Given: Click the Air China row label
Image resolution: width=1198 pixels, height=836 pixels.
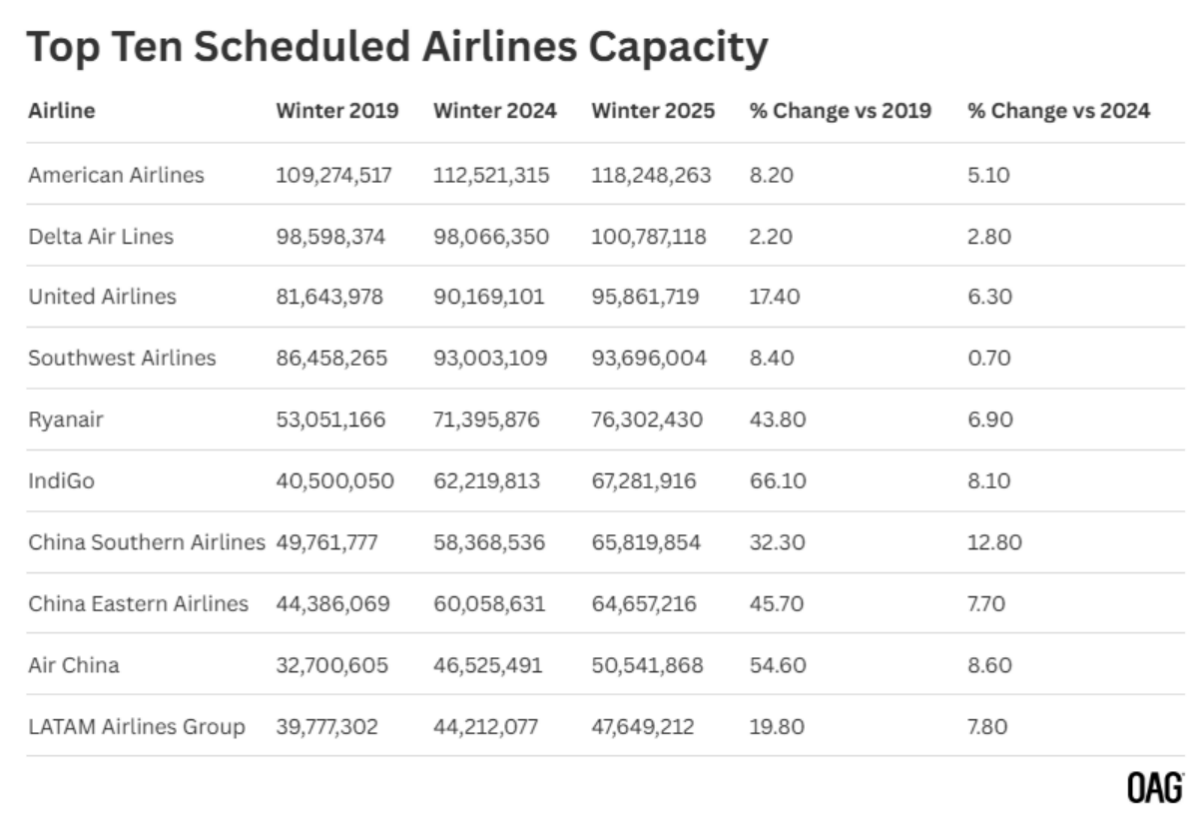Looking at the screenshot, I should coord(73,665).
